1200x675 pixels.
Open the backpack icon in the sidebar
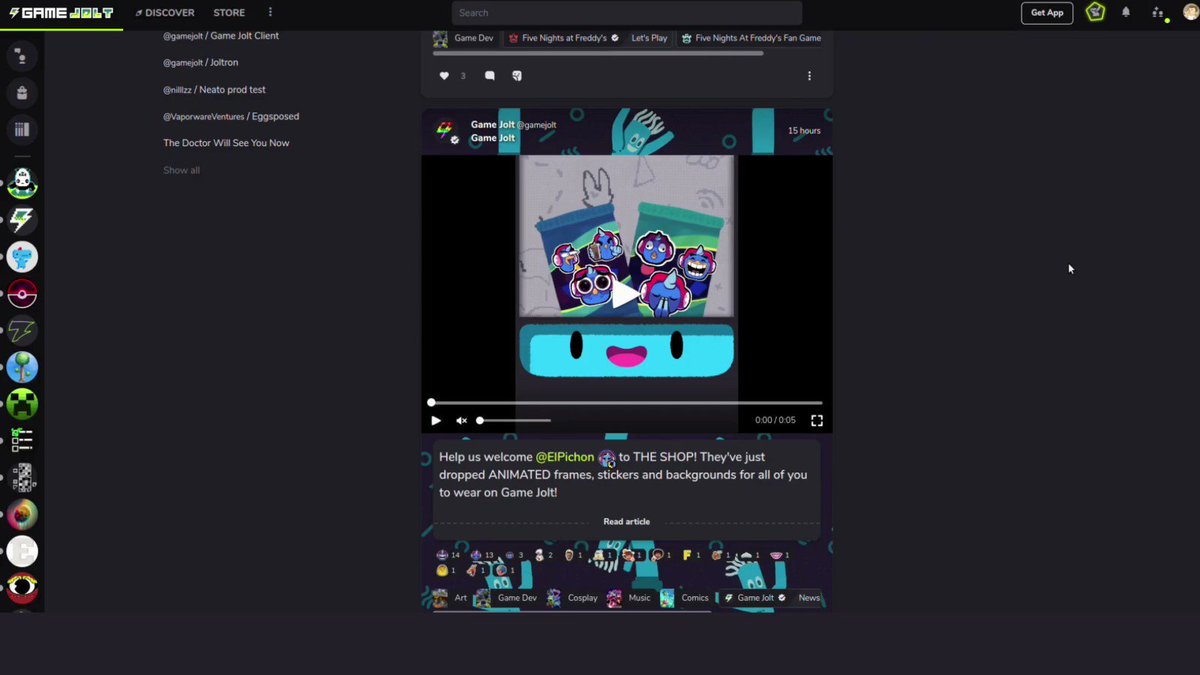pyautogui.click(x=22, y=93)
